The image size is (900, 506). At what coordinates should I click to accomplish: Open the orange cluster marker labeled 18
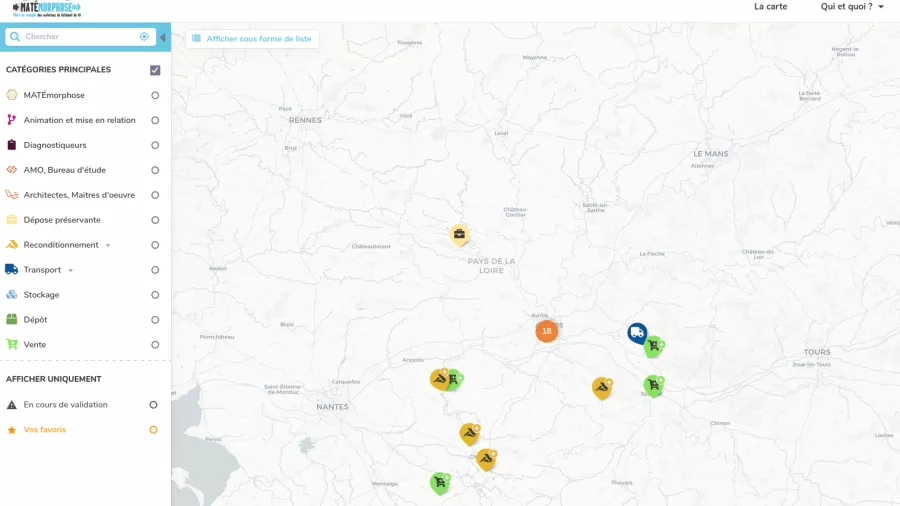(x=546, y=331)
